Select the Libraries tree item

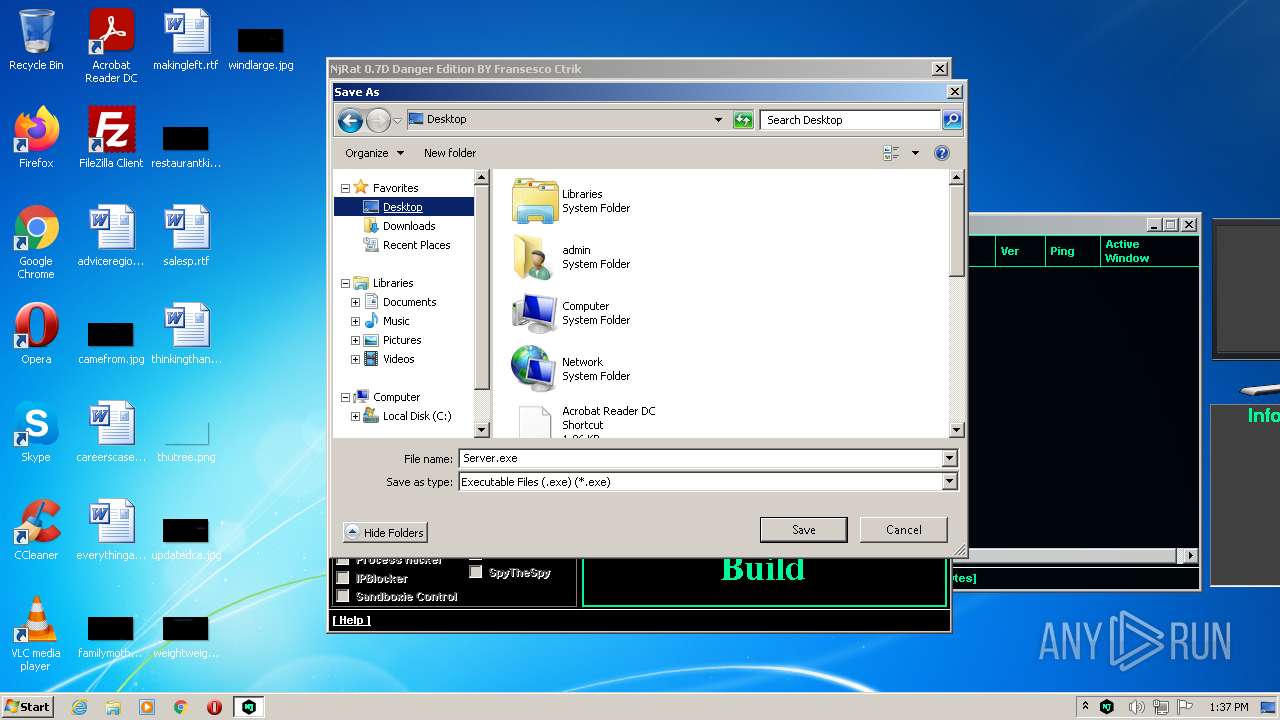click(393, 283)
